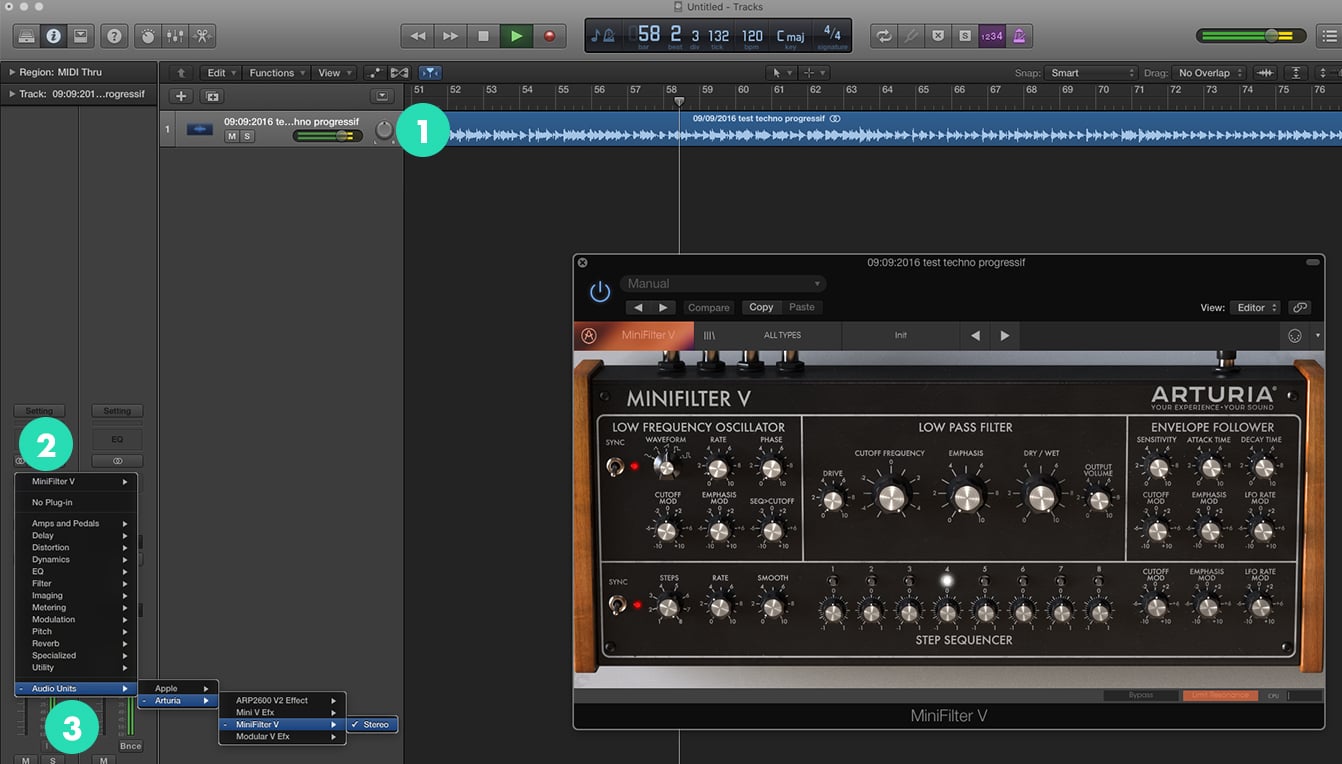Open the marquee secondary tool menu
This screenshot has width=1342, height=764.
814,73
